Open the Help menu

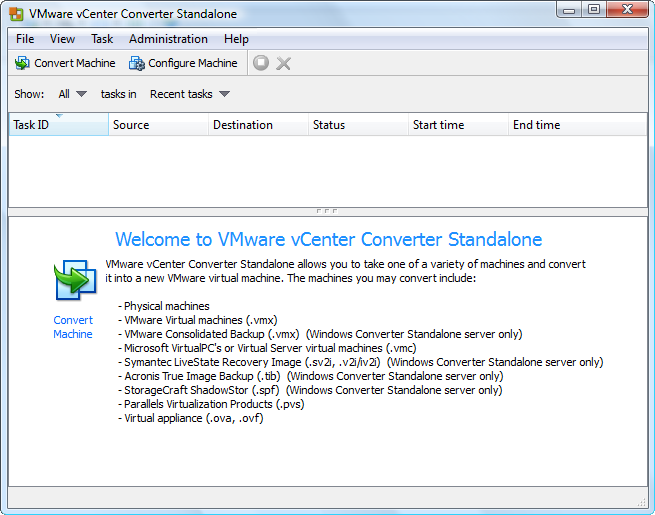[x=236, y=39]
